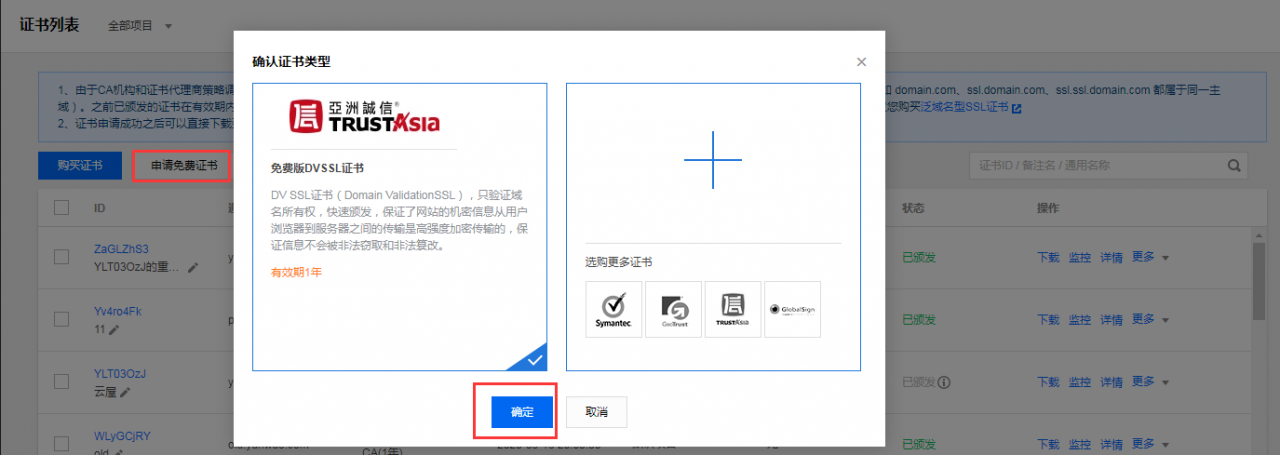
Task: Click the search magnifier icon in certificate search
Action: tap(1236, 166)
